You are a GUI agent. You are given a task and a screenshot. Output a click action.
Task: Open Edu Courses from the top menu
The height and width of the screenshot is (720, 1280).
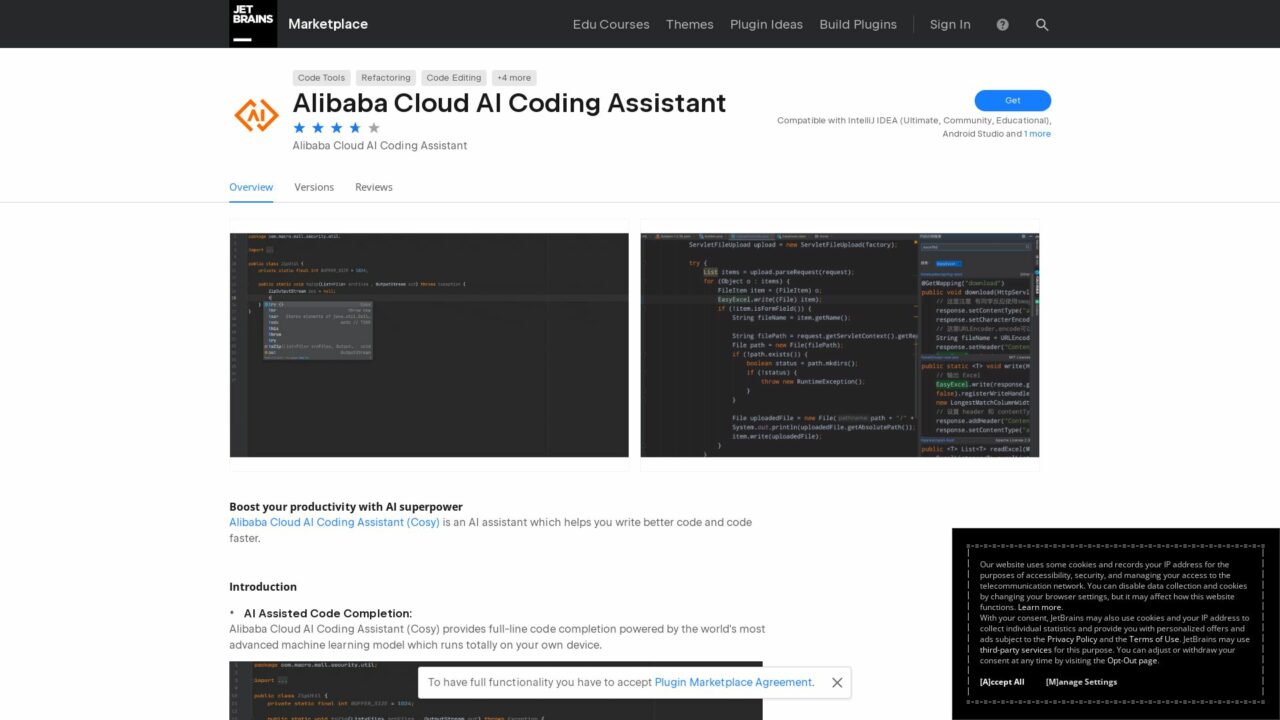[610, 24]
